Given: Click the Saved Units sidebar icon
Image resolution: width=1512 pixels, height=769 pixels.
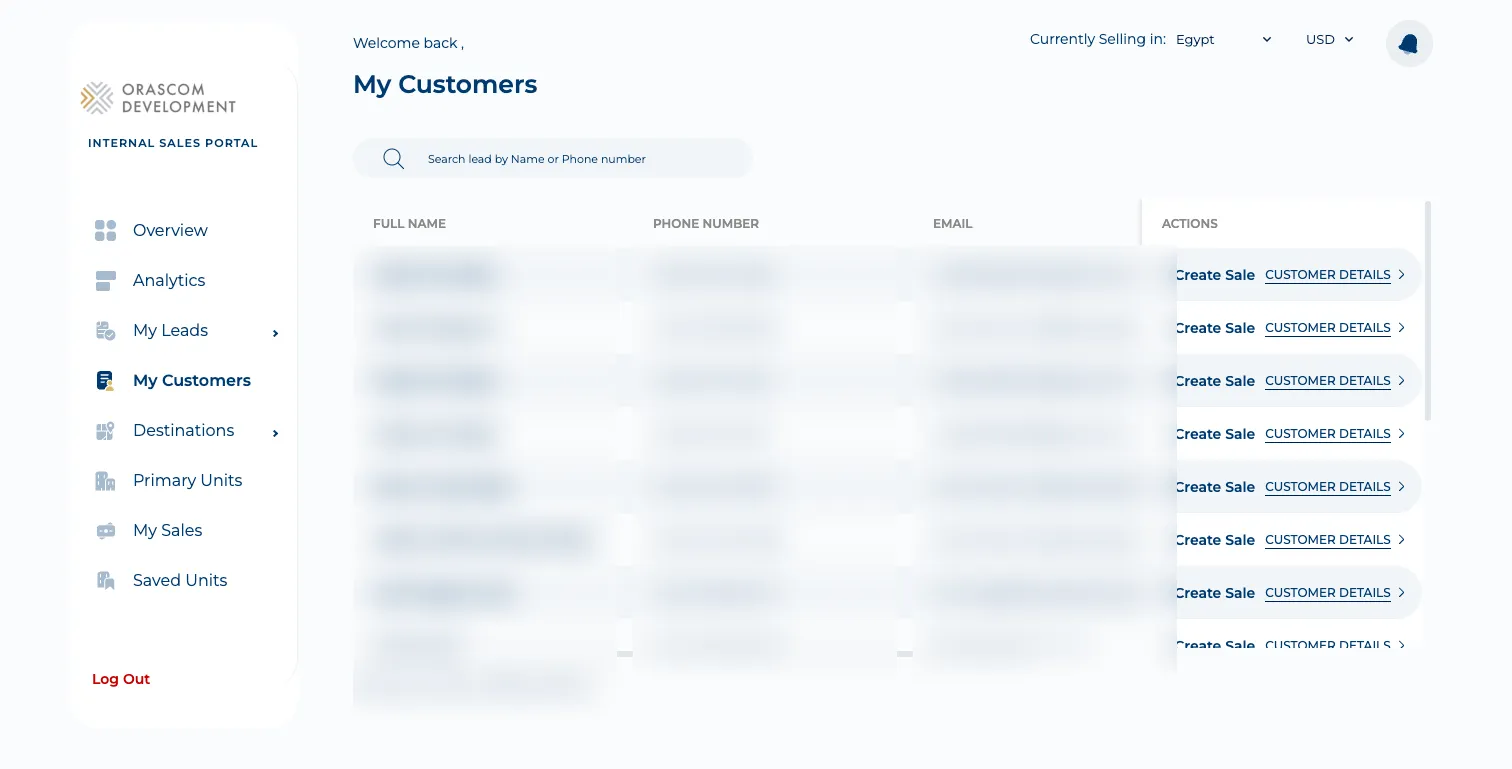Looking at the screenshot, I should pos(105,581).
